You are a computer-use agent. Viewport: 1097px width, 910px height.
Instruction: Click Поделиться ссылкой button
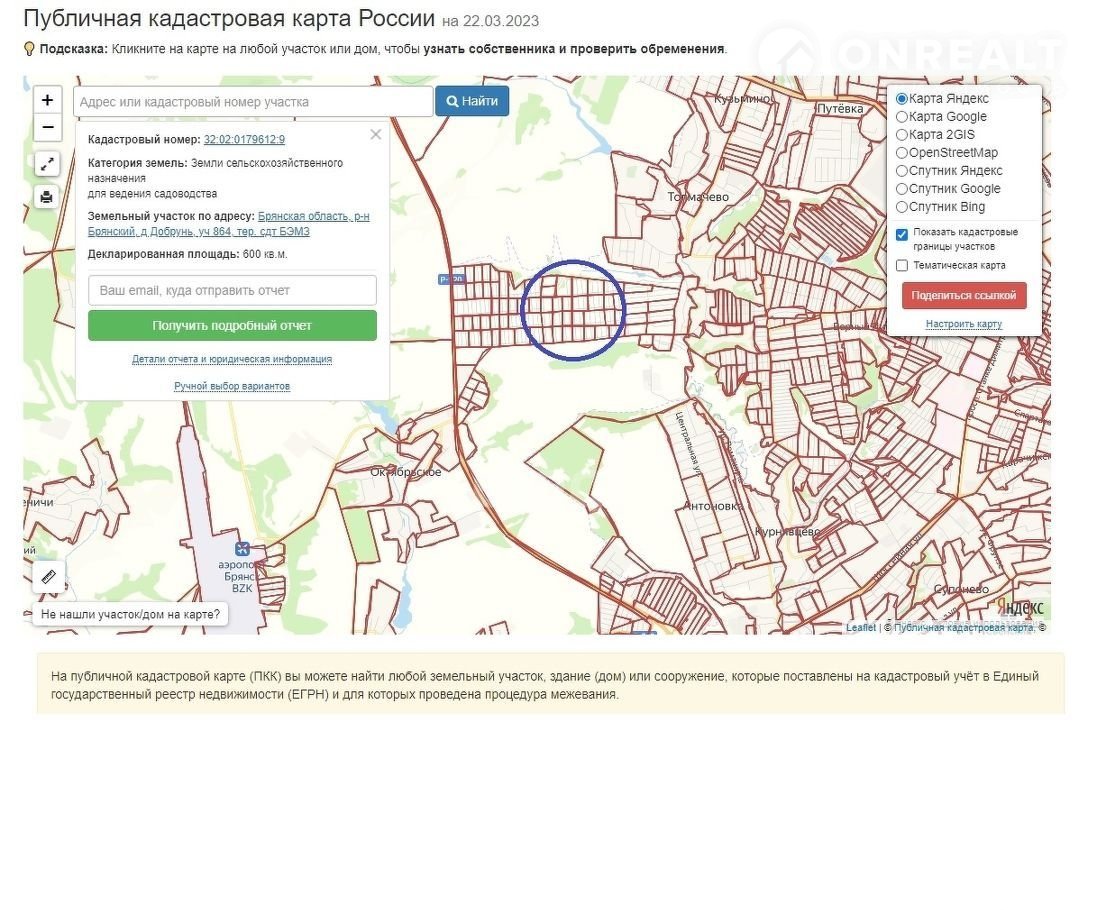click(963, 296)
